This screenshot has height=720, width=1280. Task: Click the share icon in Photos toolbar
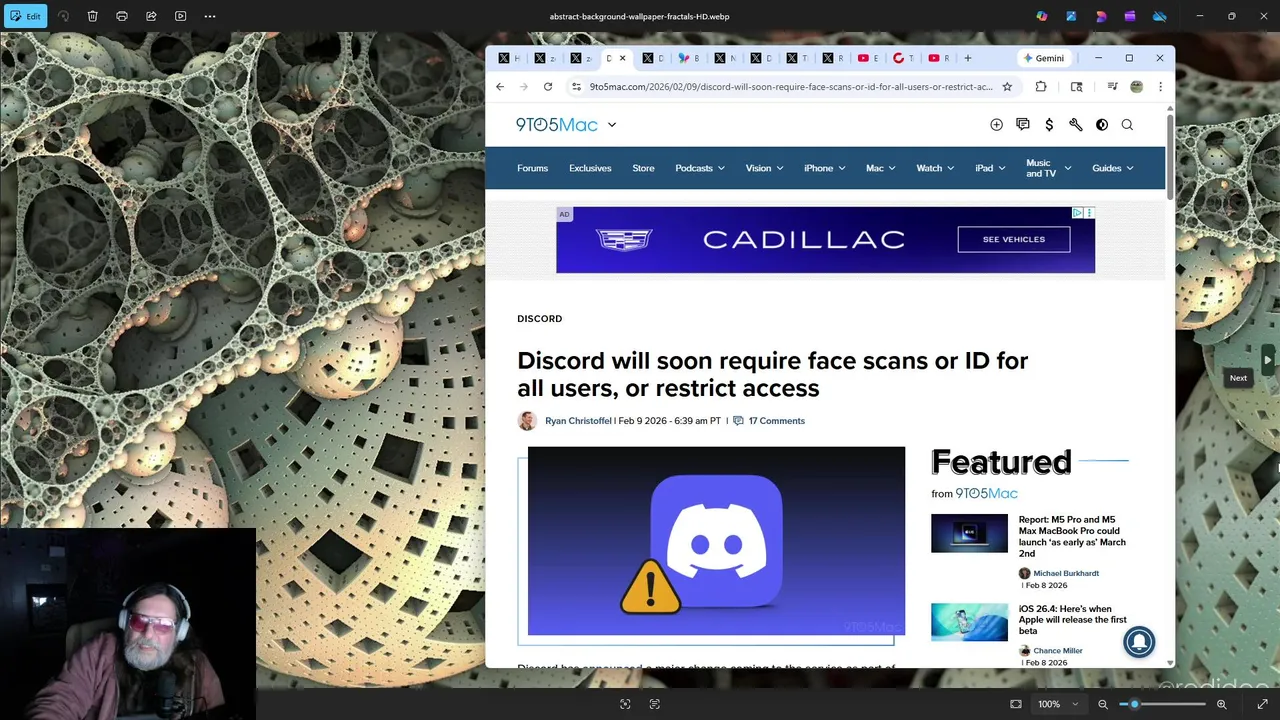151,16
